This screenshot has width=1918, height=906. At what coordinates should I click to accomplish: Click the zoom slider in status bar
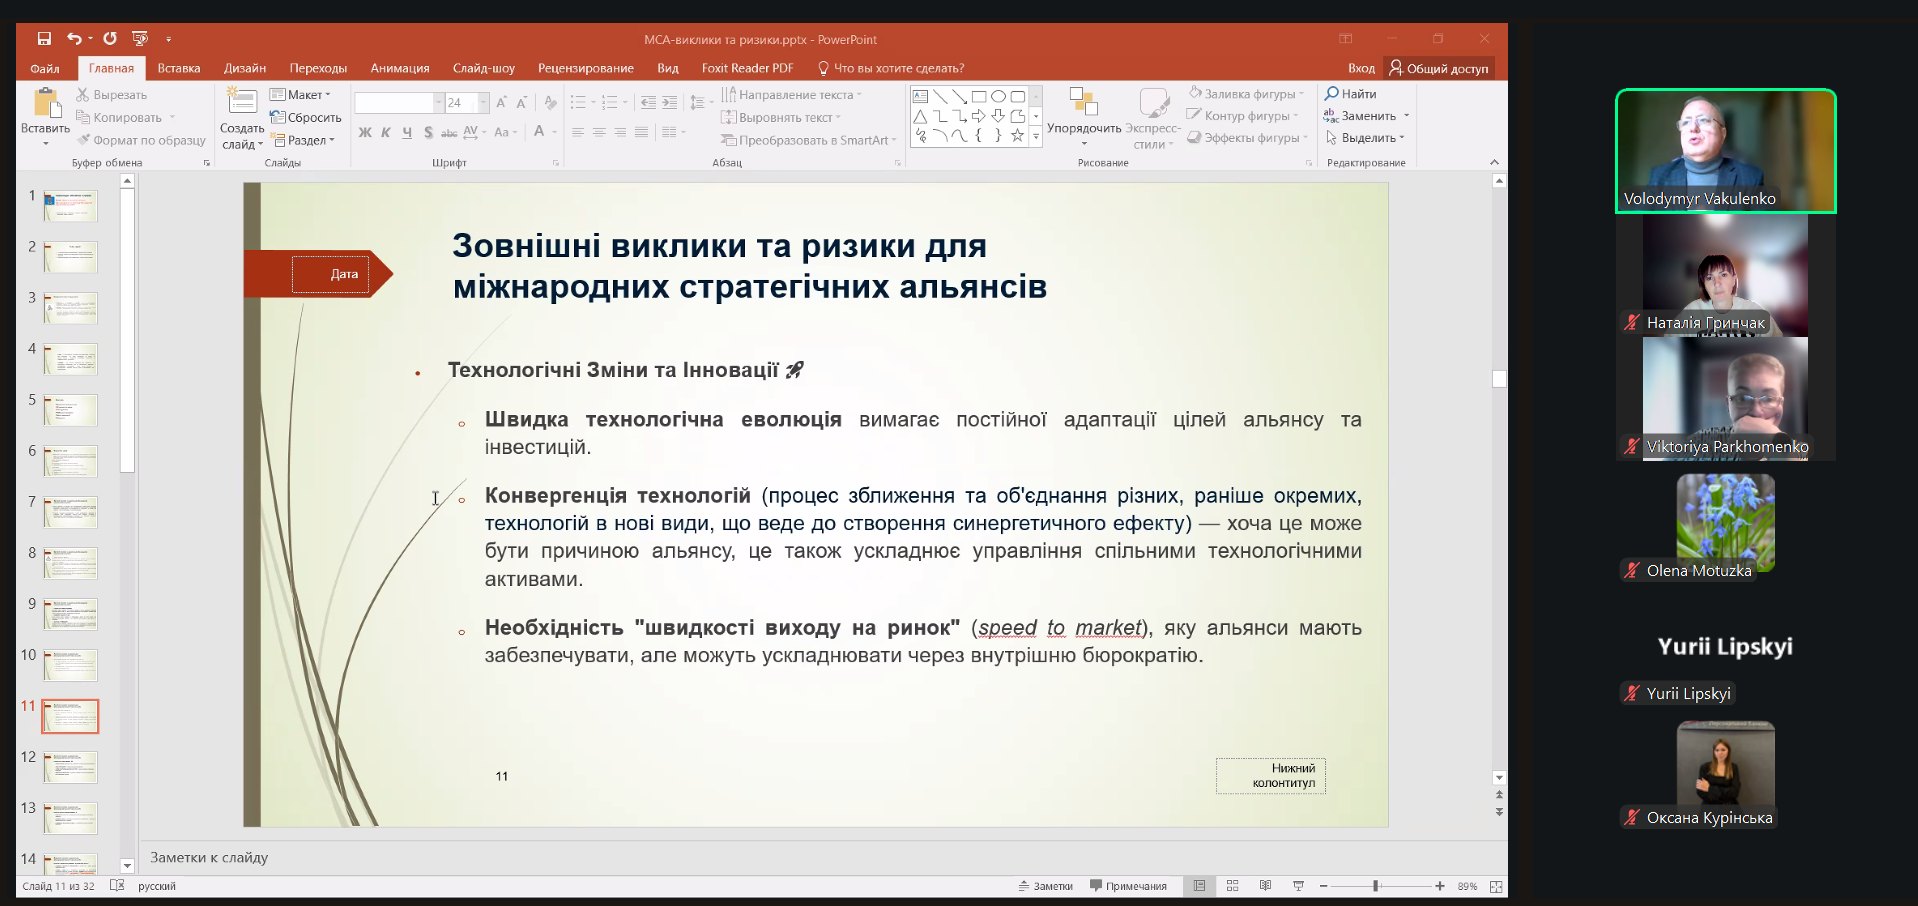click(1377, 886)
